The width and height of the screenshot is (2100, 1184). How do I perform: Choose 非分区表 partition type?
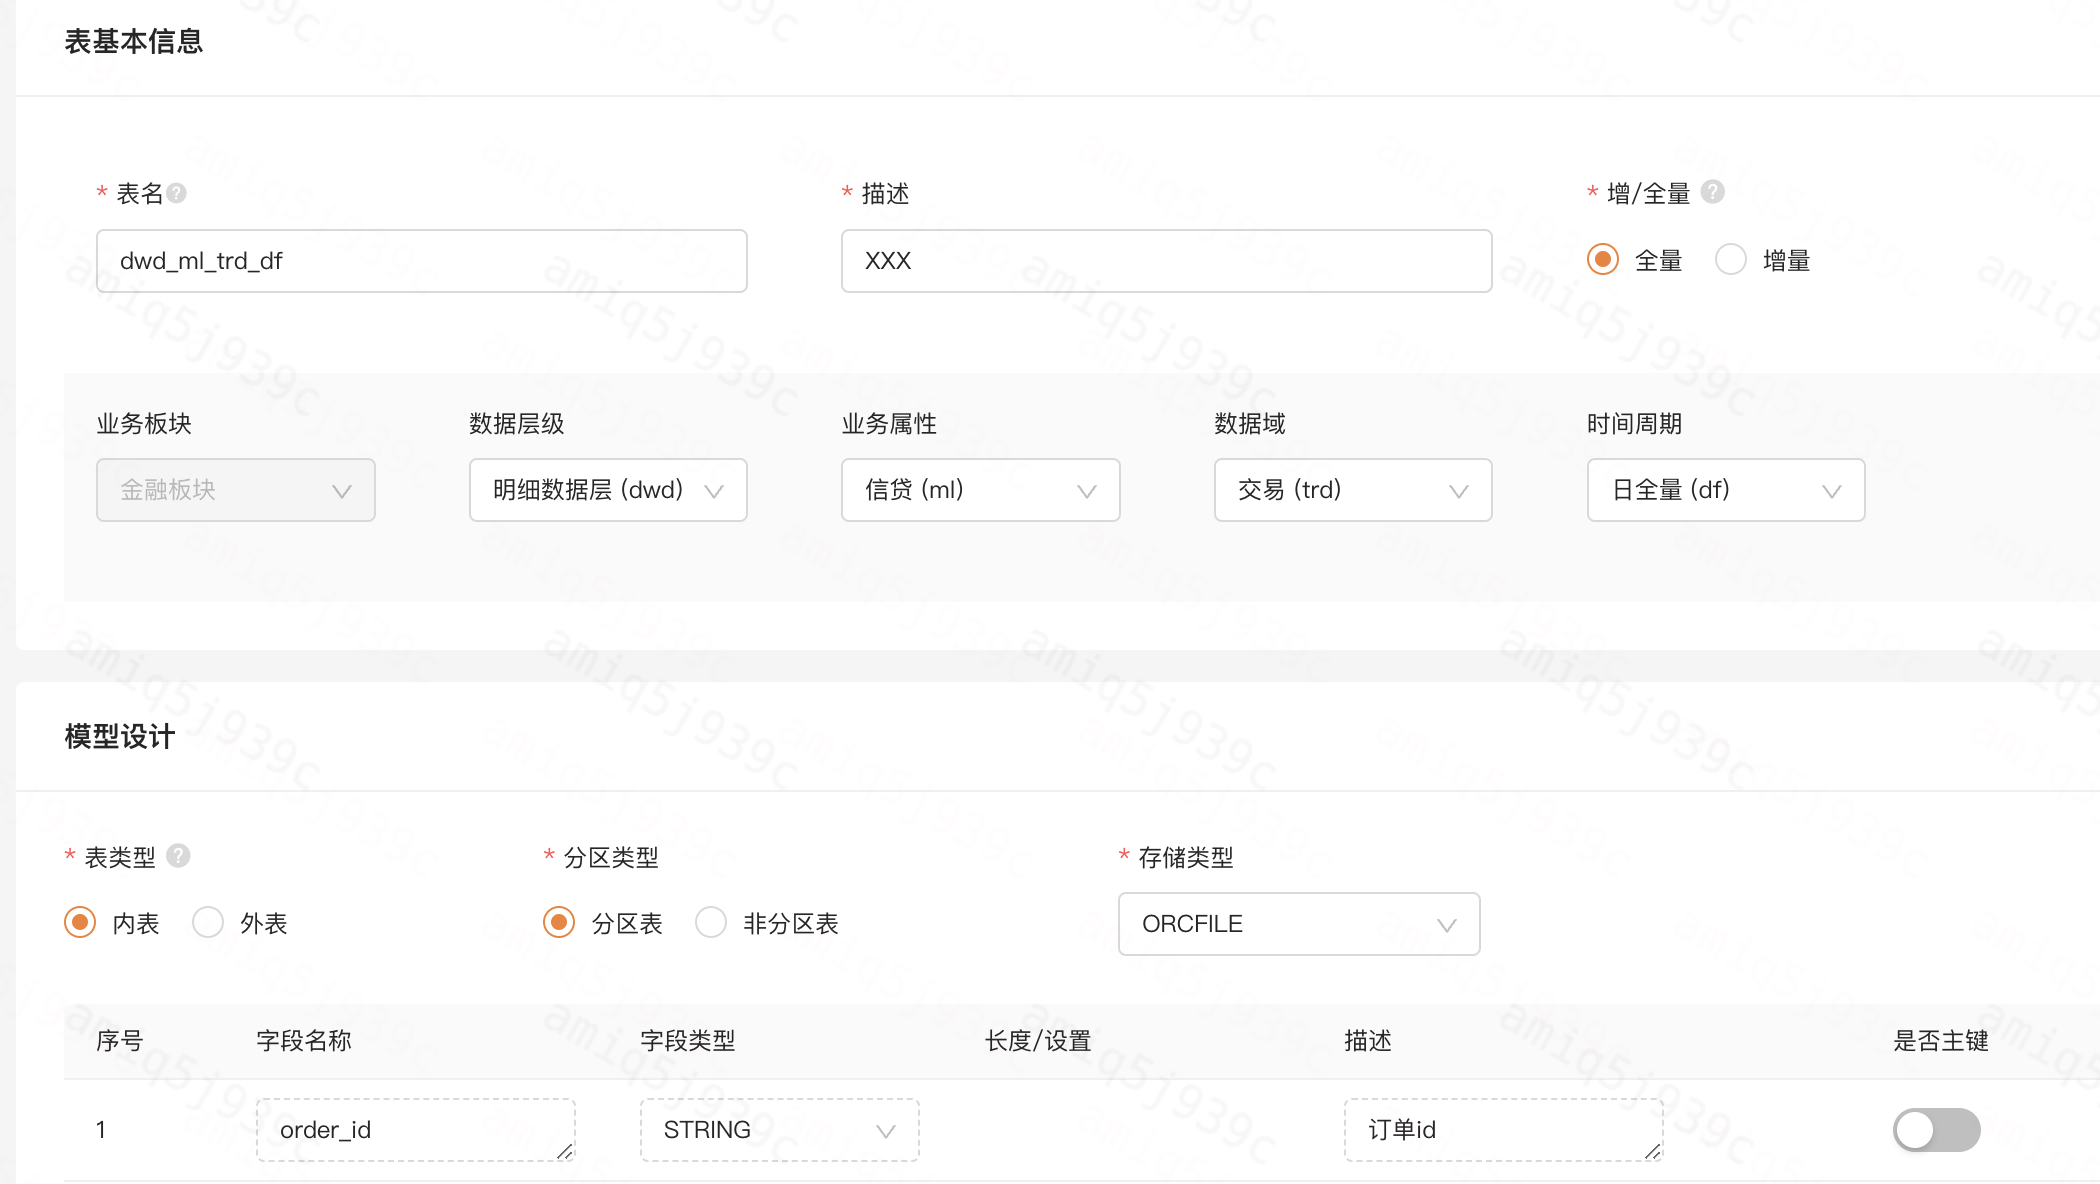pos(711,922)
